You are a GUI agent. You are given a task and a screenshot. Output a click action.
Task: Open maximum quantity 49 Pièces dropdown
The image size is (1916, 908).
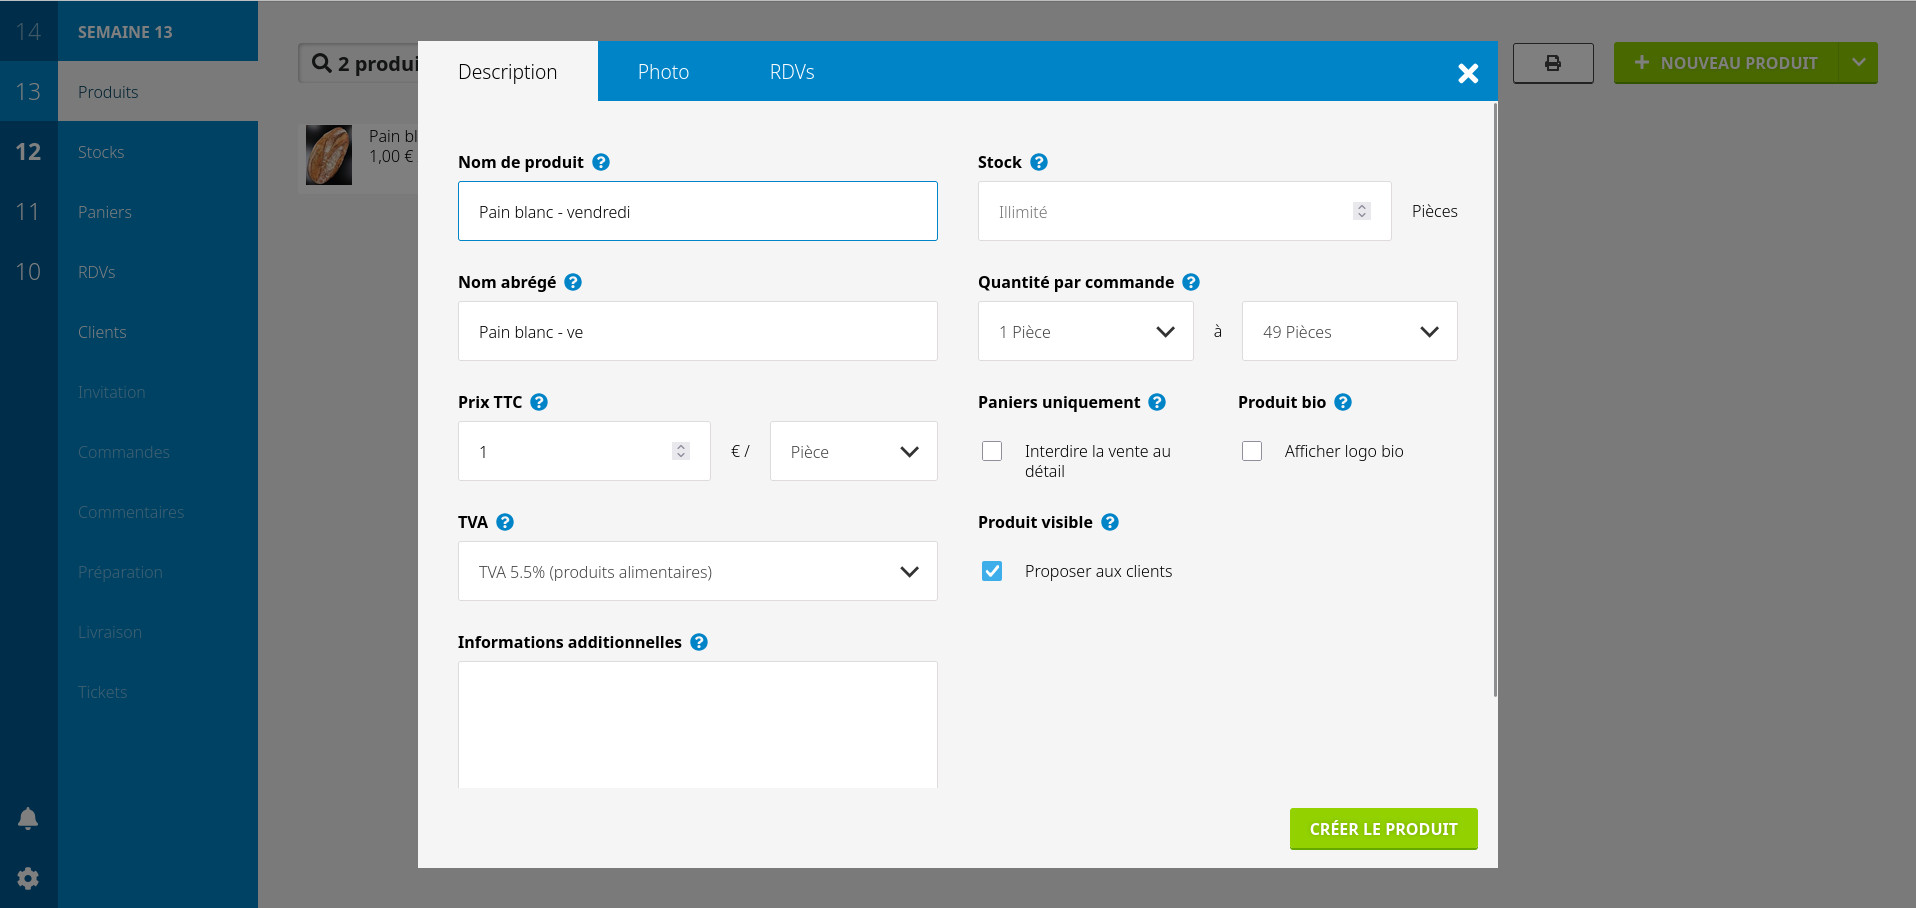[1349, 331]
